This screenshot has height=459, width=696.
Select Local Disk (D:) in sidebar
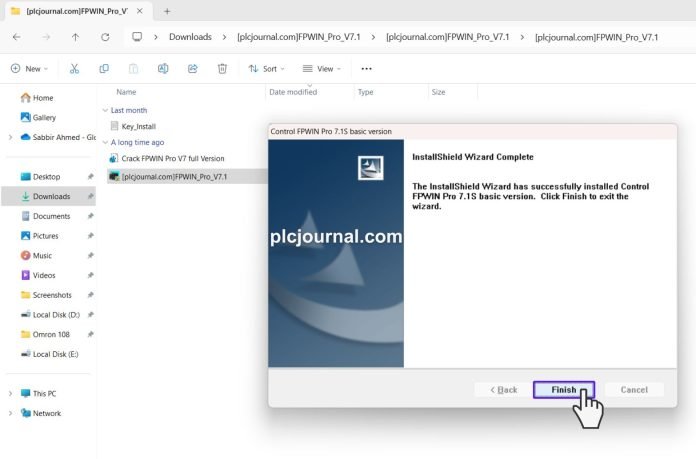55,315
